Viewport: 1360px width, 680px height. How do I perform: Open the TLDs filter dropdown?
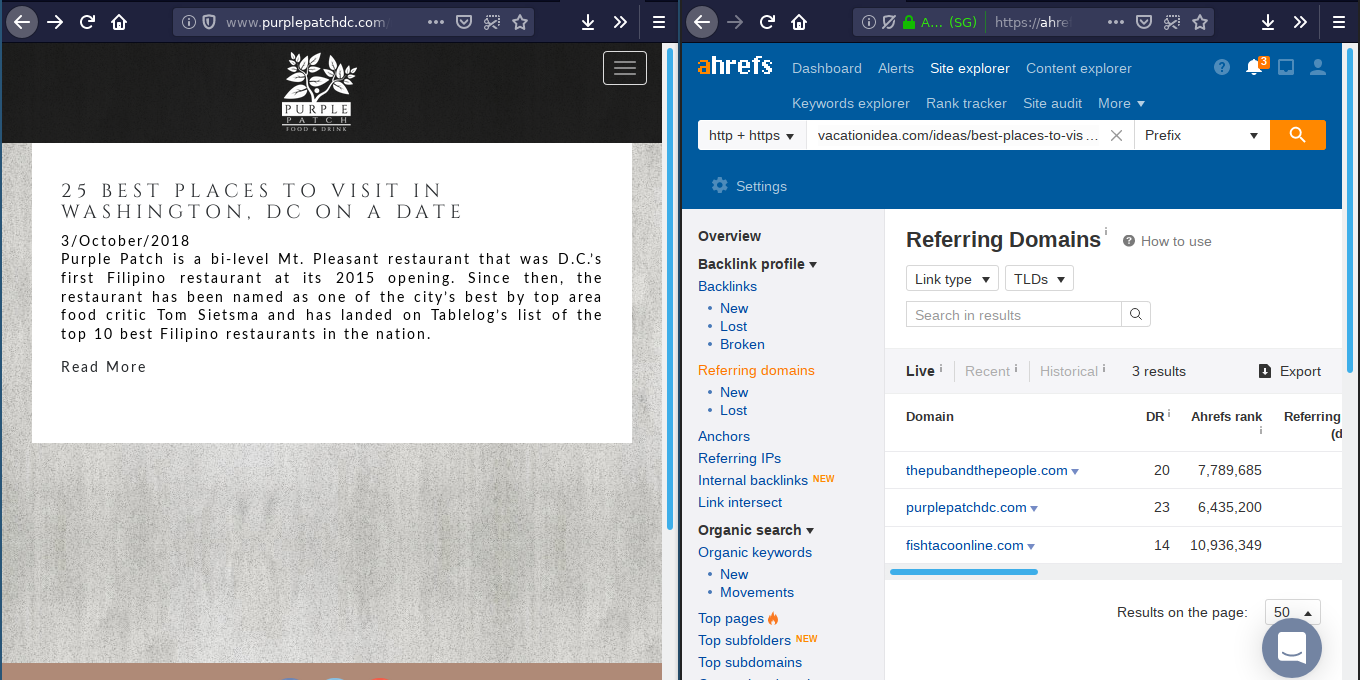(x=1039, y=279)
